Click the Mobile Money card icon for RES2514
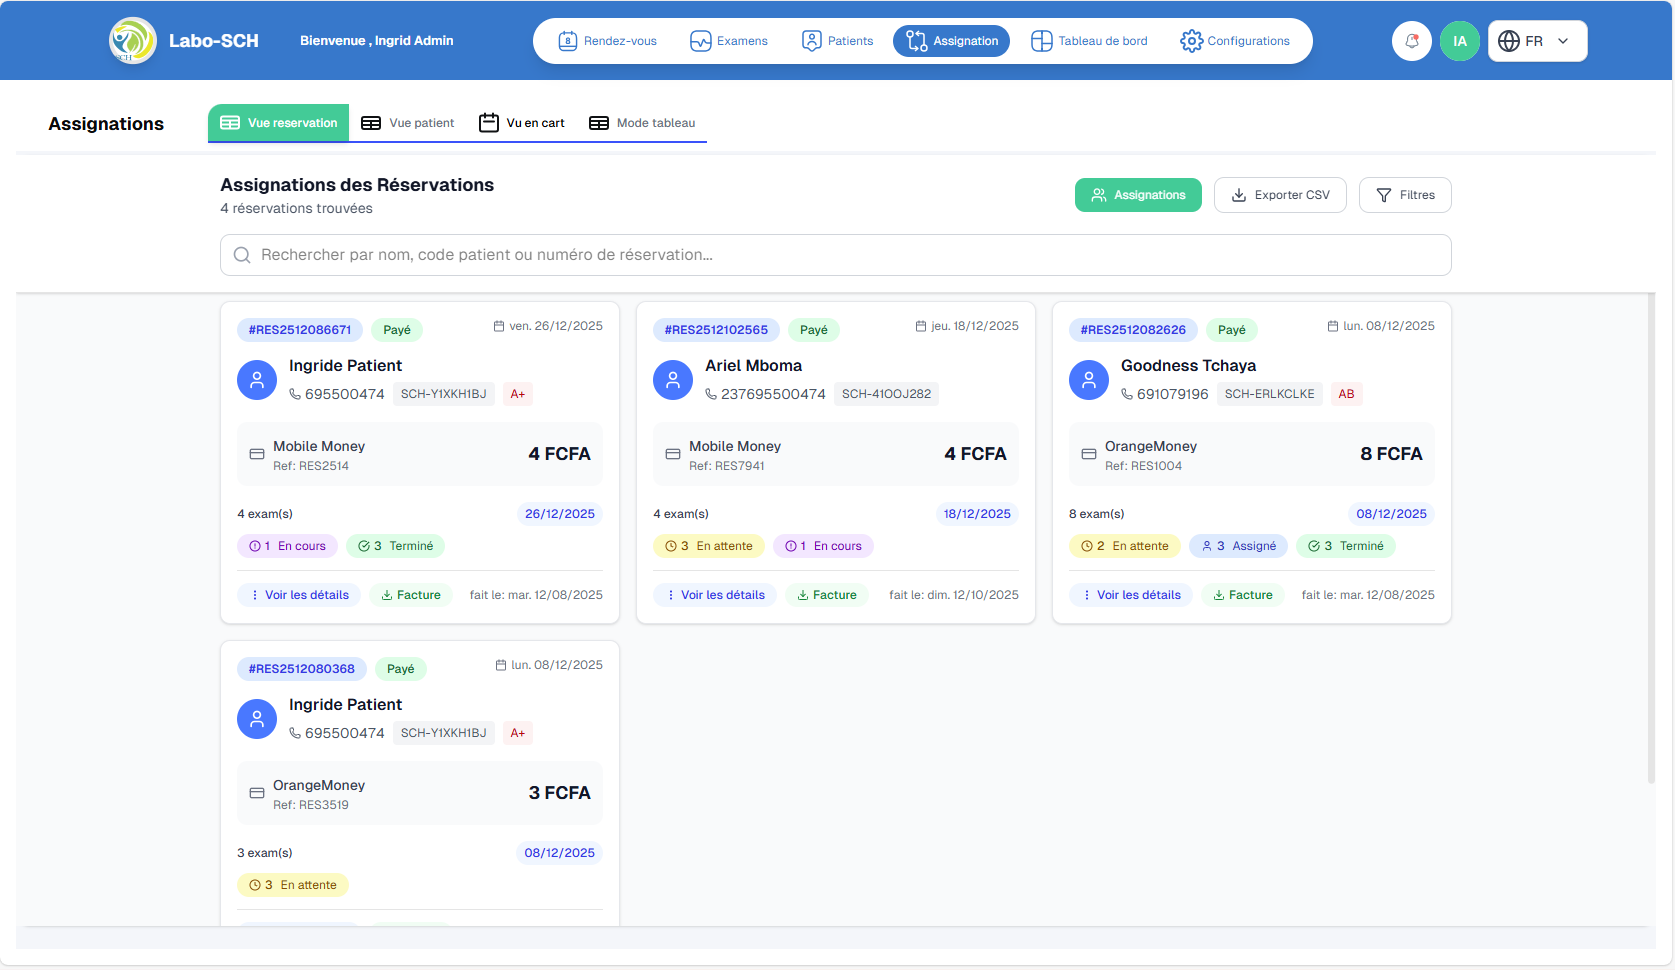The image size is (1675, 970). [257, 454]
